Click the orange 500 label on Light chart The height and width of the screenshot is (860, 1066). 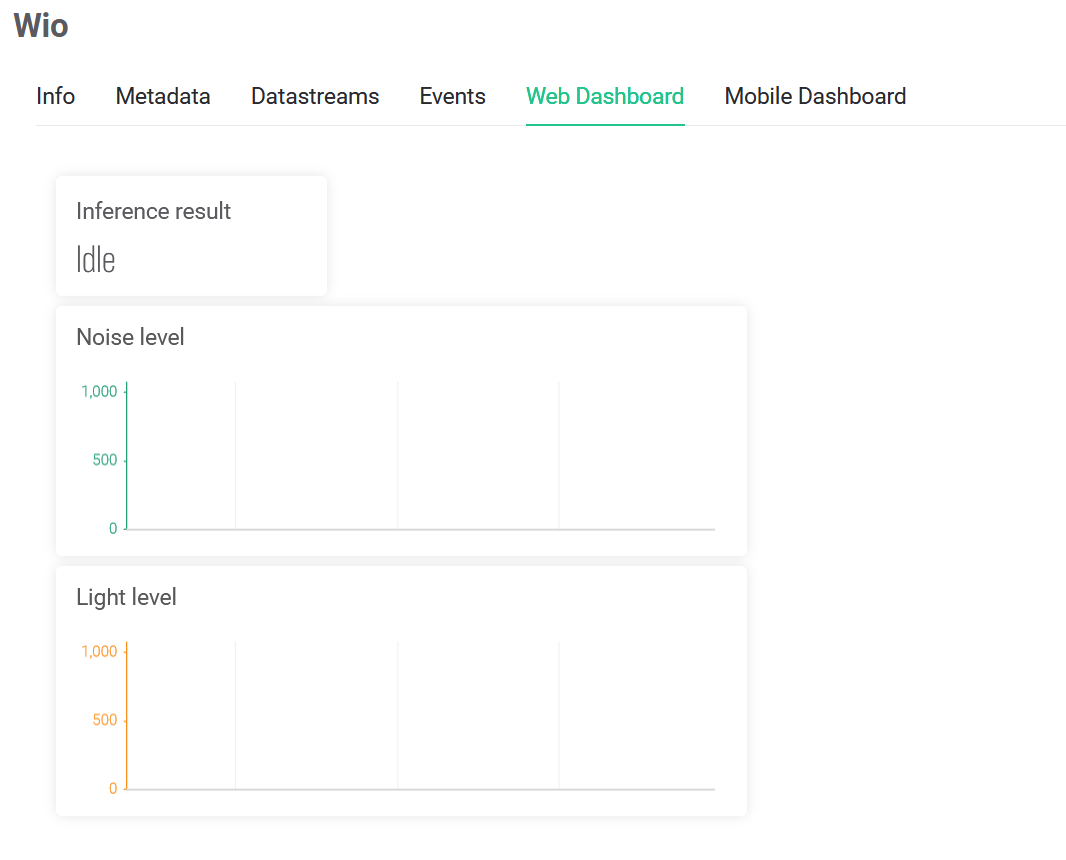(104, 720)
